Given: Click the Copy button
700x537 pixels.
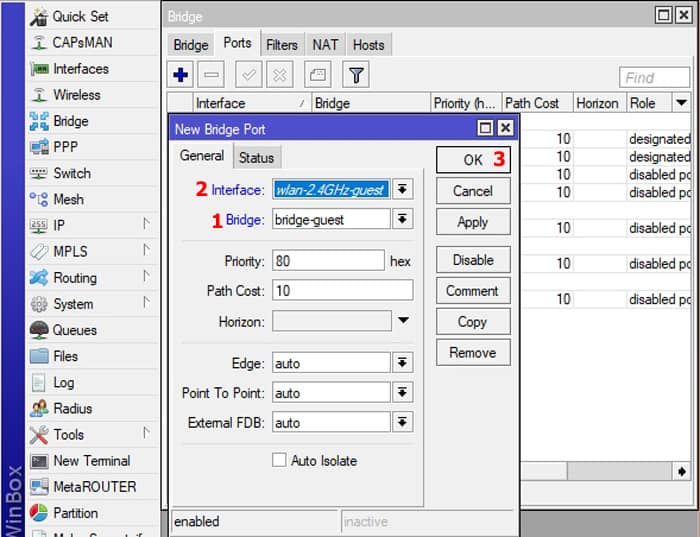Looking at the screenshot, I should click(473, 321).
